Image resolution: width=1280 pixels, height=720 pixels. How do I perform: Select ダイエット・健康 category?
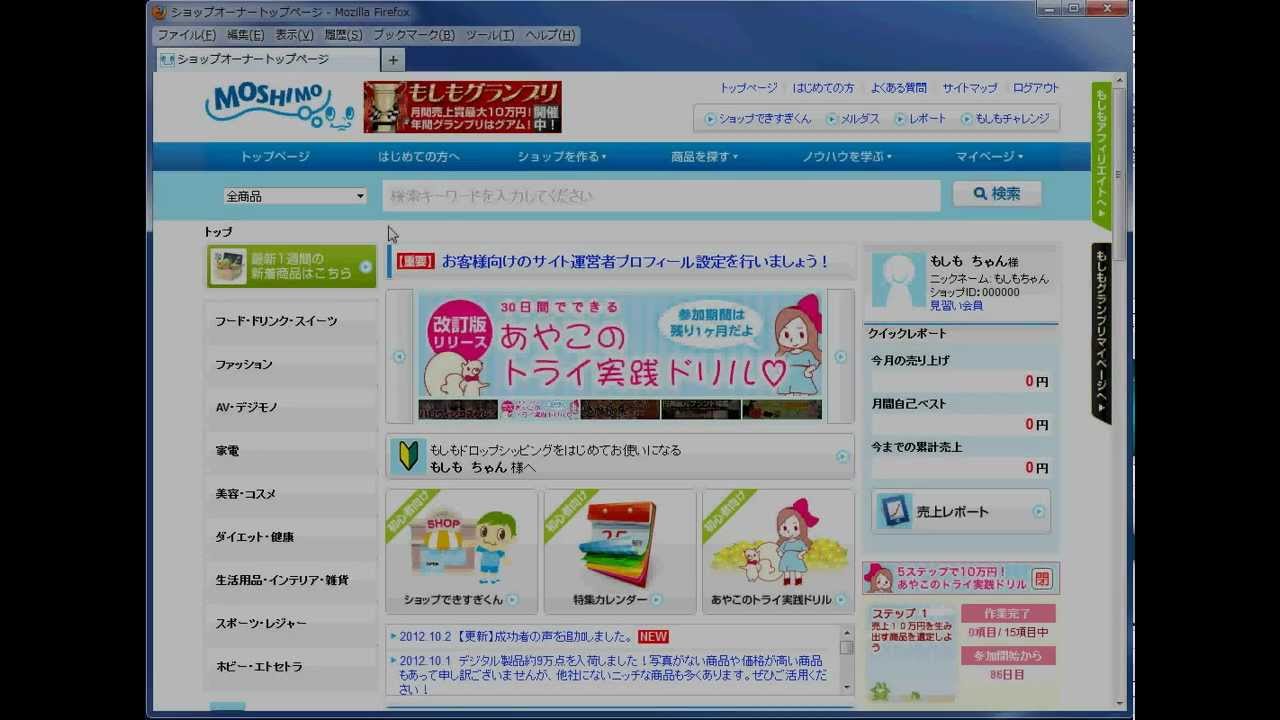291,537
